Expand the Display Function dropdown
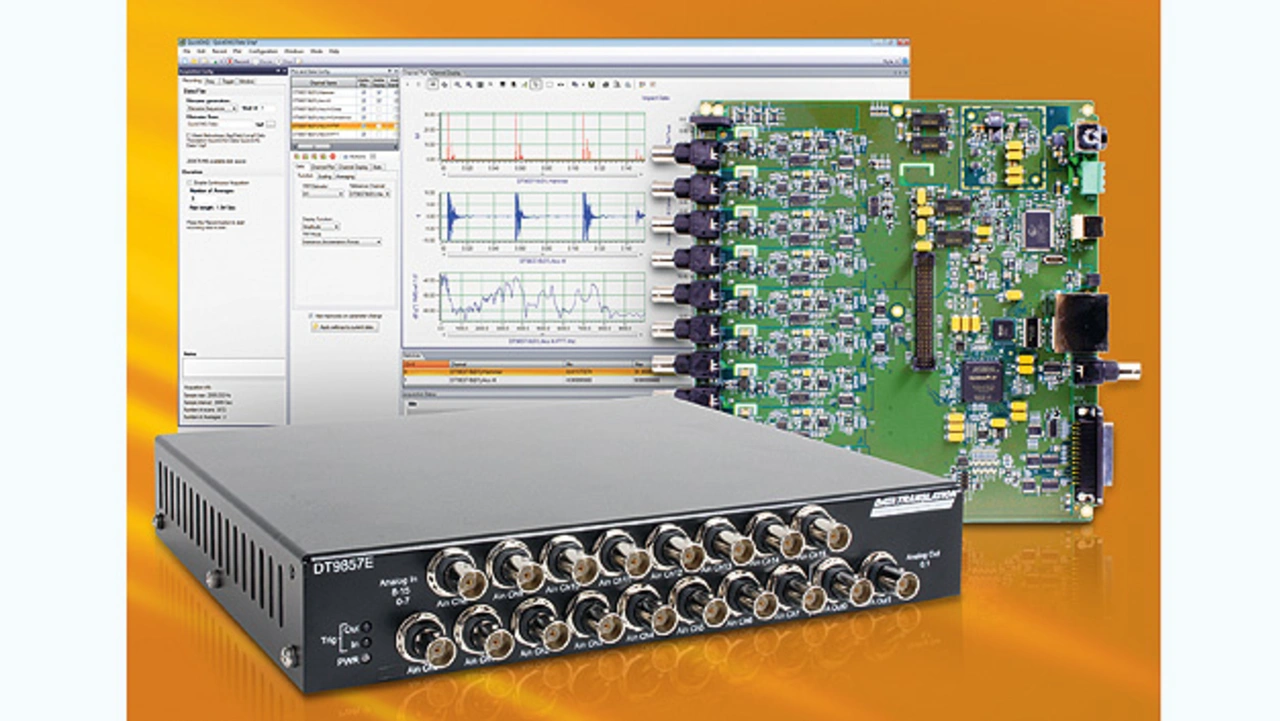 click(x=321, y=227)
